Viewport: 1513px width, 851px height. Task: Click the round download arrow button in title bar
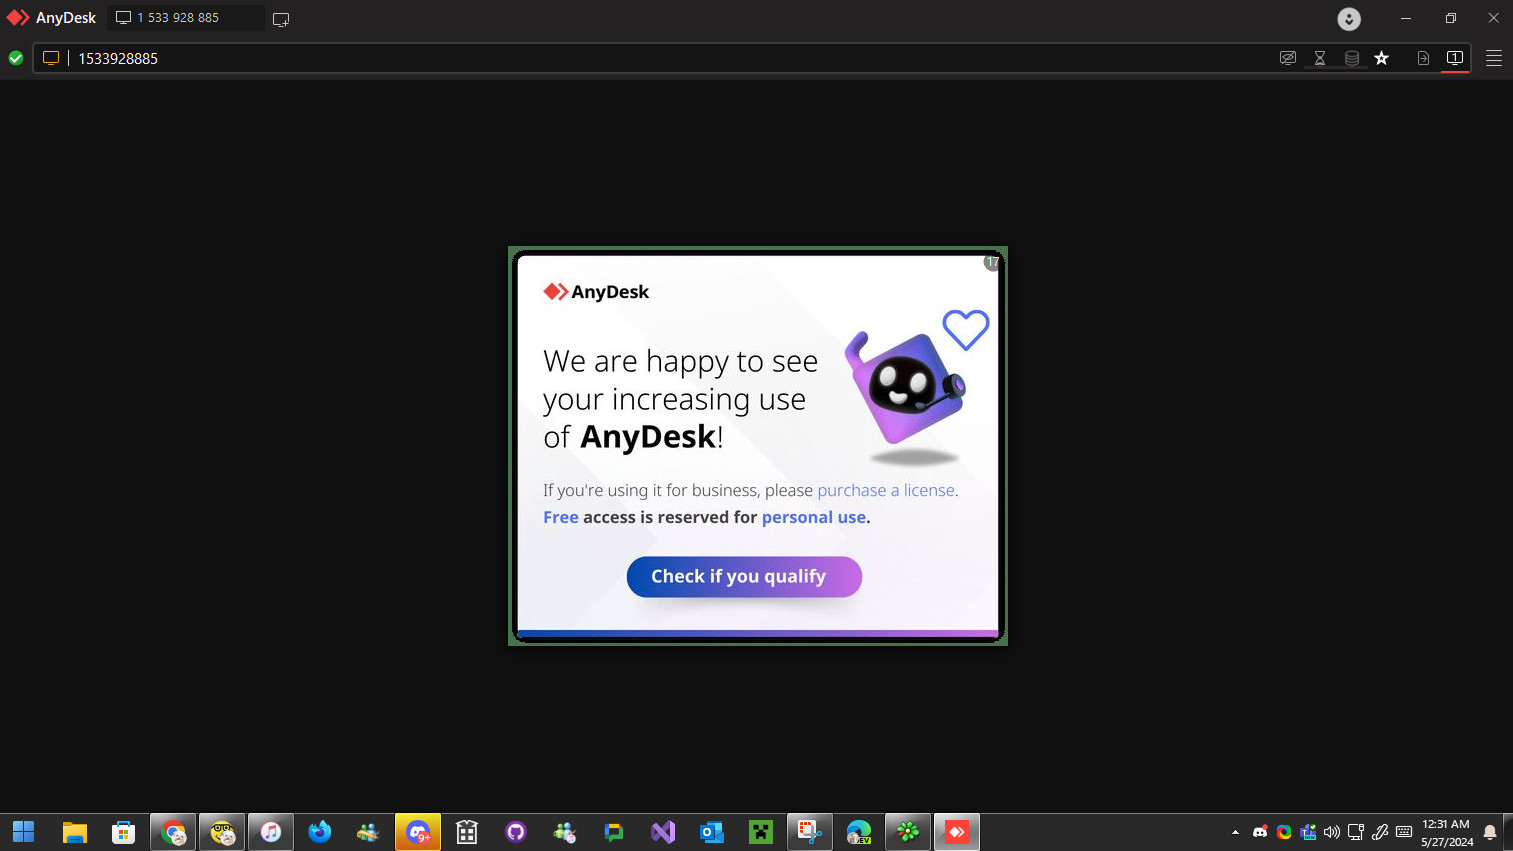point(1349,19)
